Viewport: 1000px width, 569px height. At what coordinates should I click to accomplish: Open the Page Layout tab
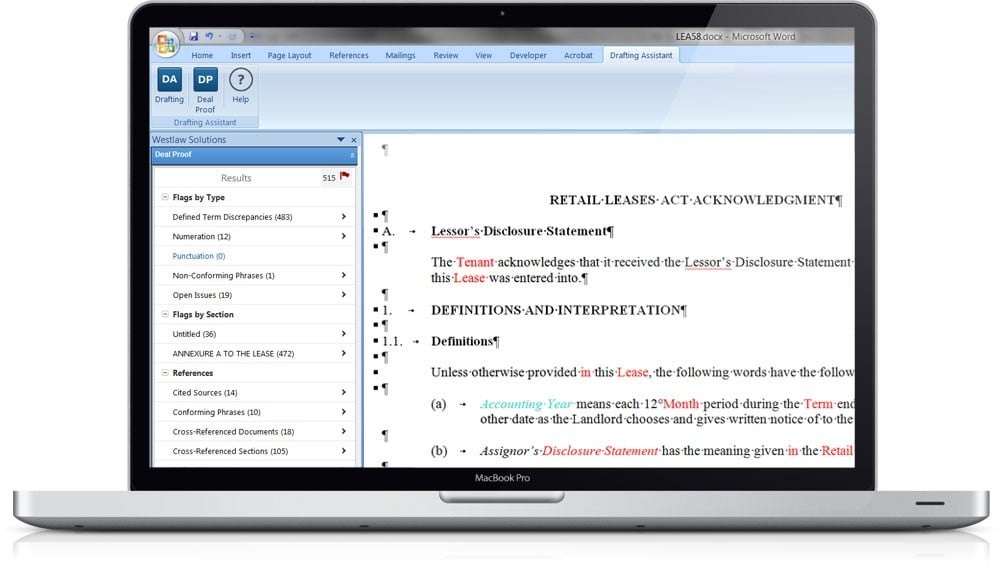(290, 55)
